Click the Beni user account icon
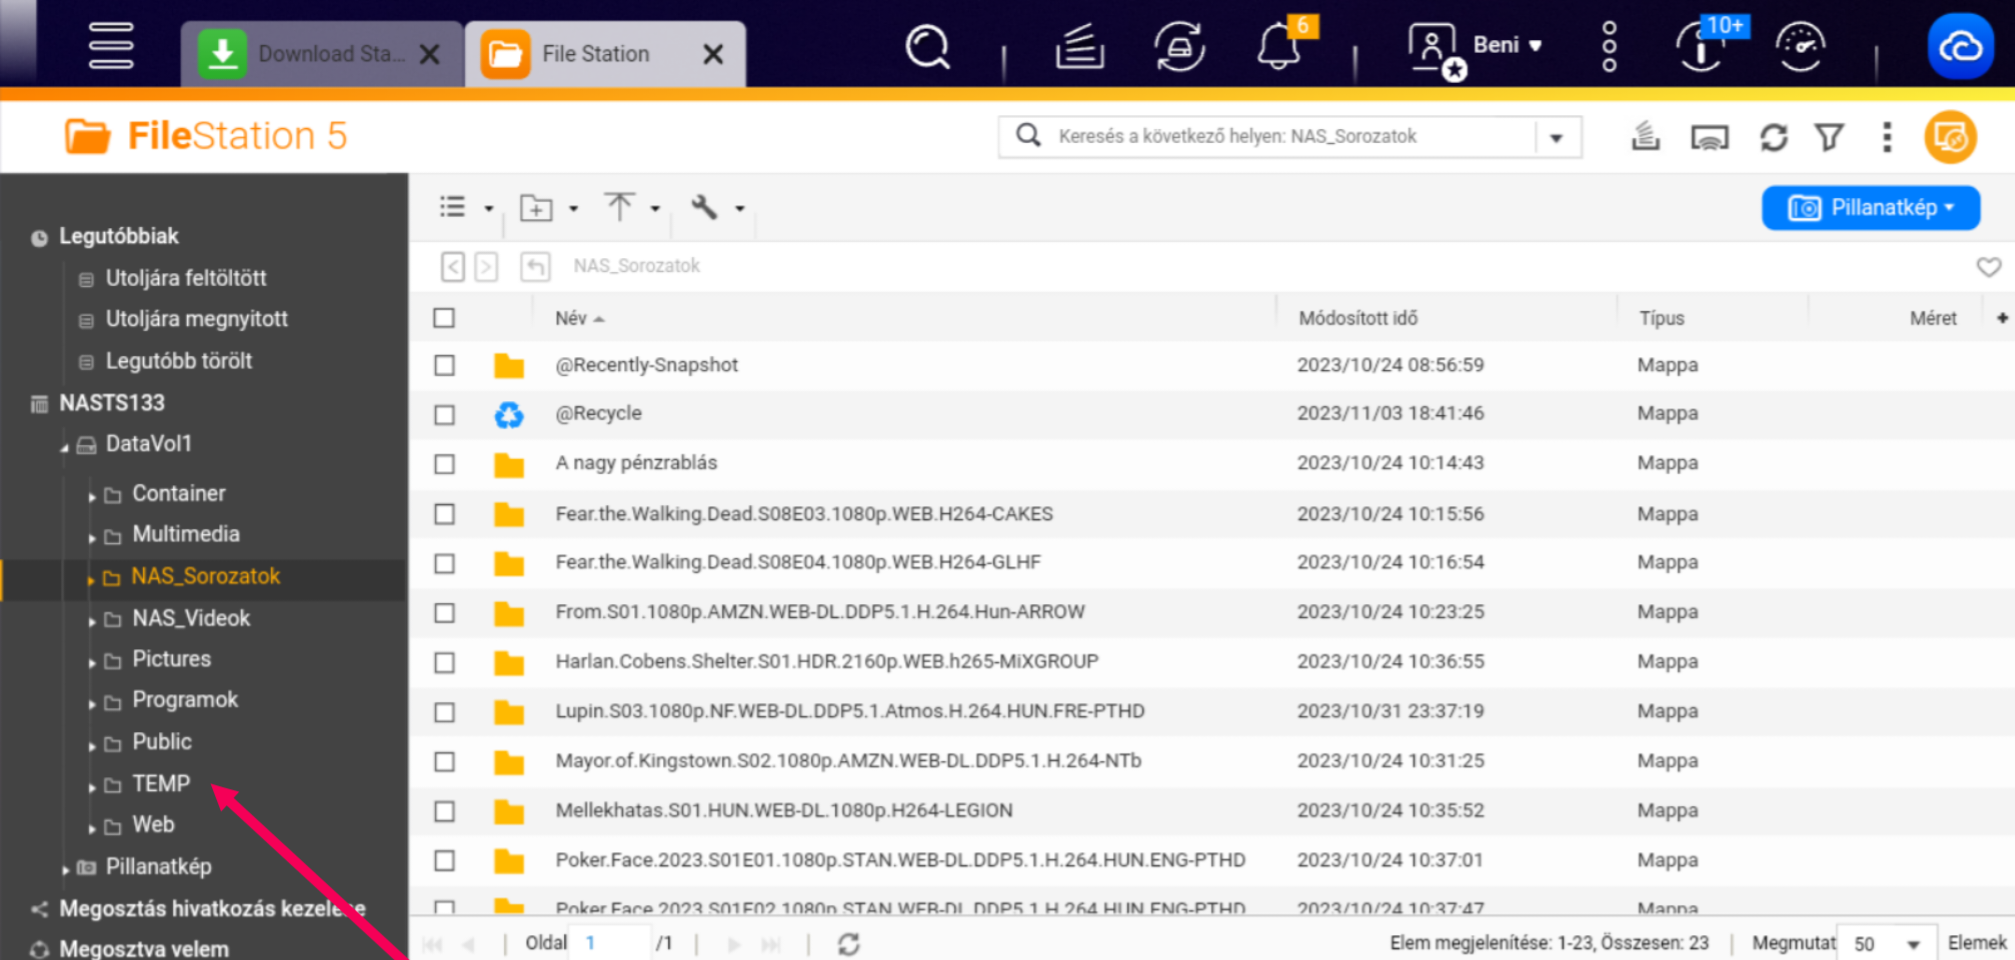 click(1434, 49)
